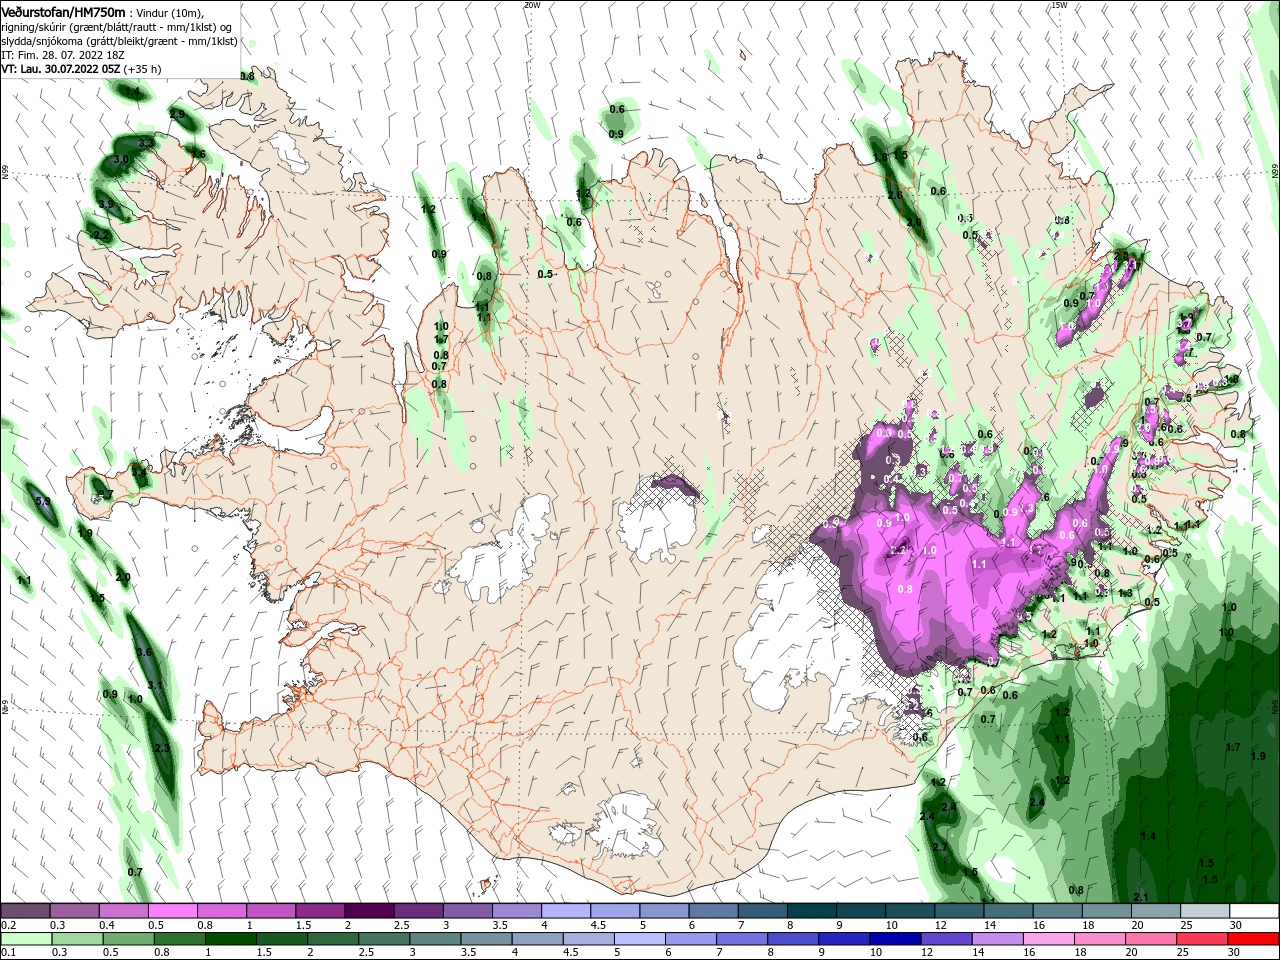Image resolution: width=1280 pixels, height=960 pixels.
Task: Click the Veðurstofan/HM750m map title
Action: tap(63, 11)
